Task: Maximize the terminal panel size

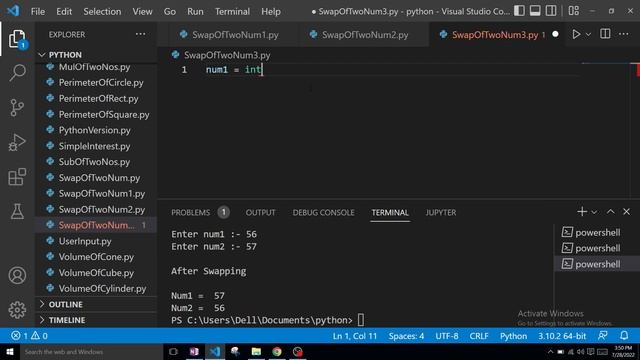Action: 610,211
